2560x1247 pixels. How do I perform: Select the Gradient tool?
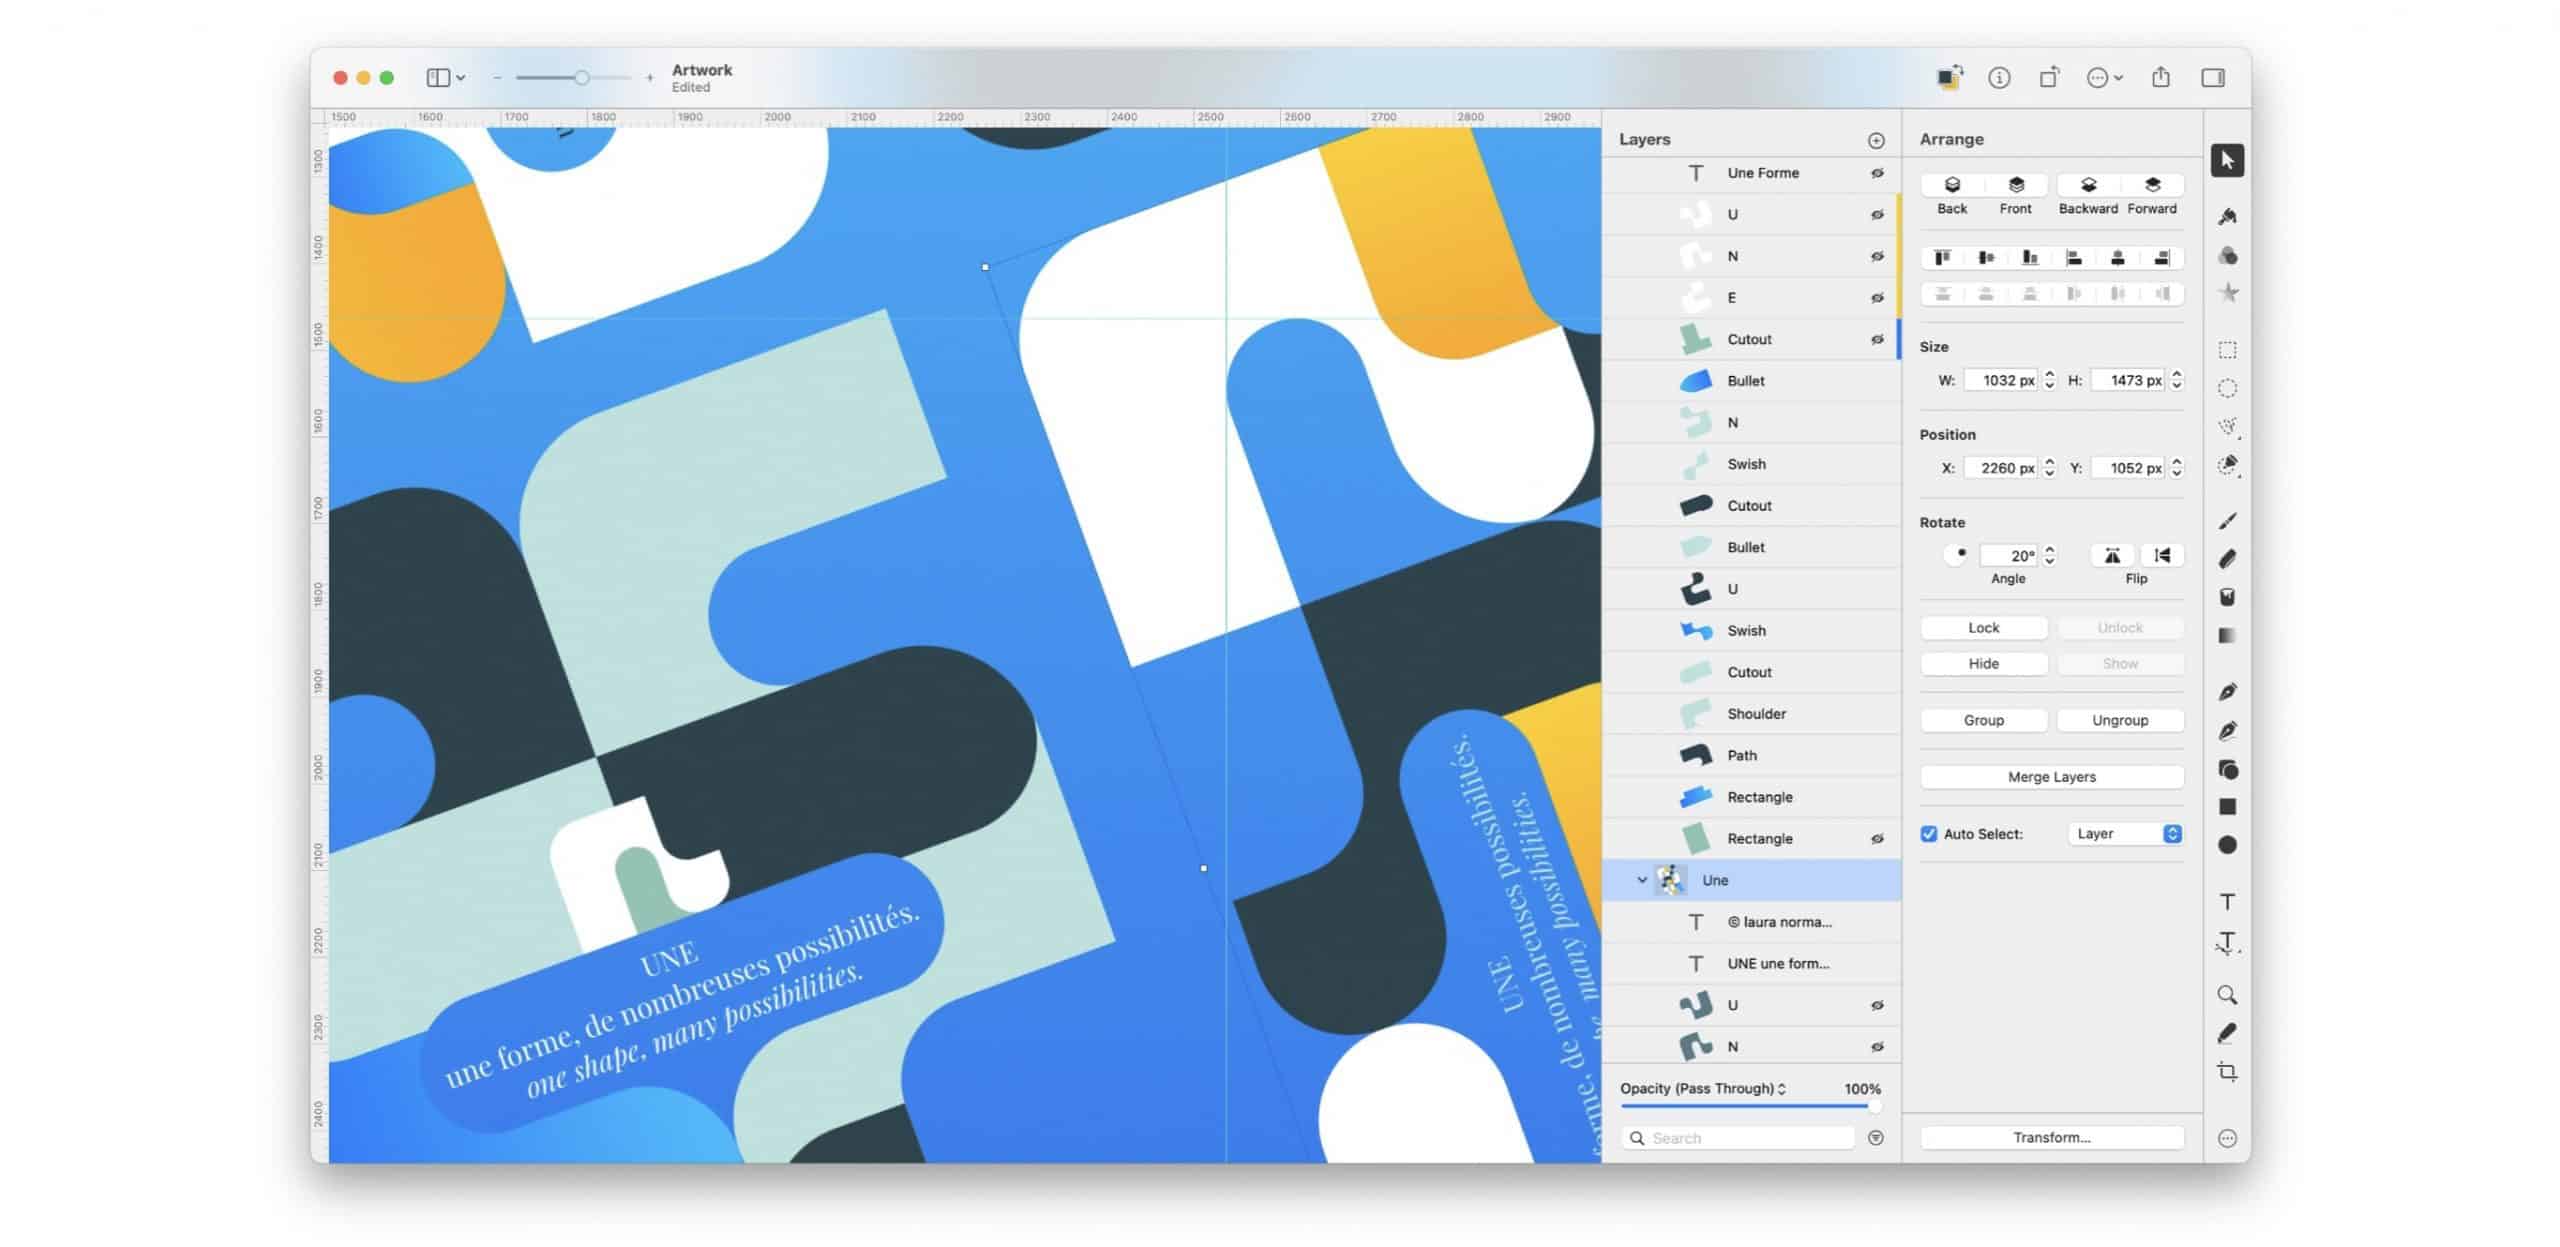[x=2227, y=635]
